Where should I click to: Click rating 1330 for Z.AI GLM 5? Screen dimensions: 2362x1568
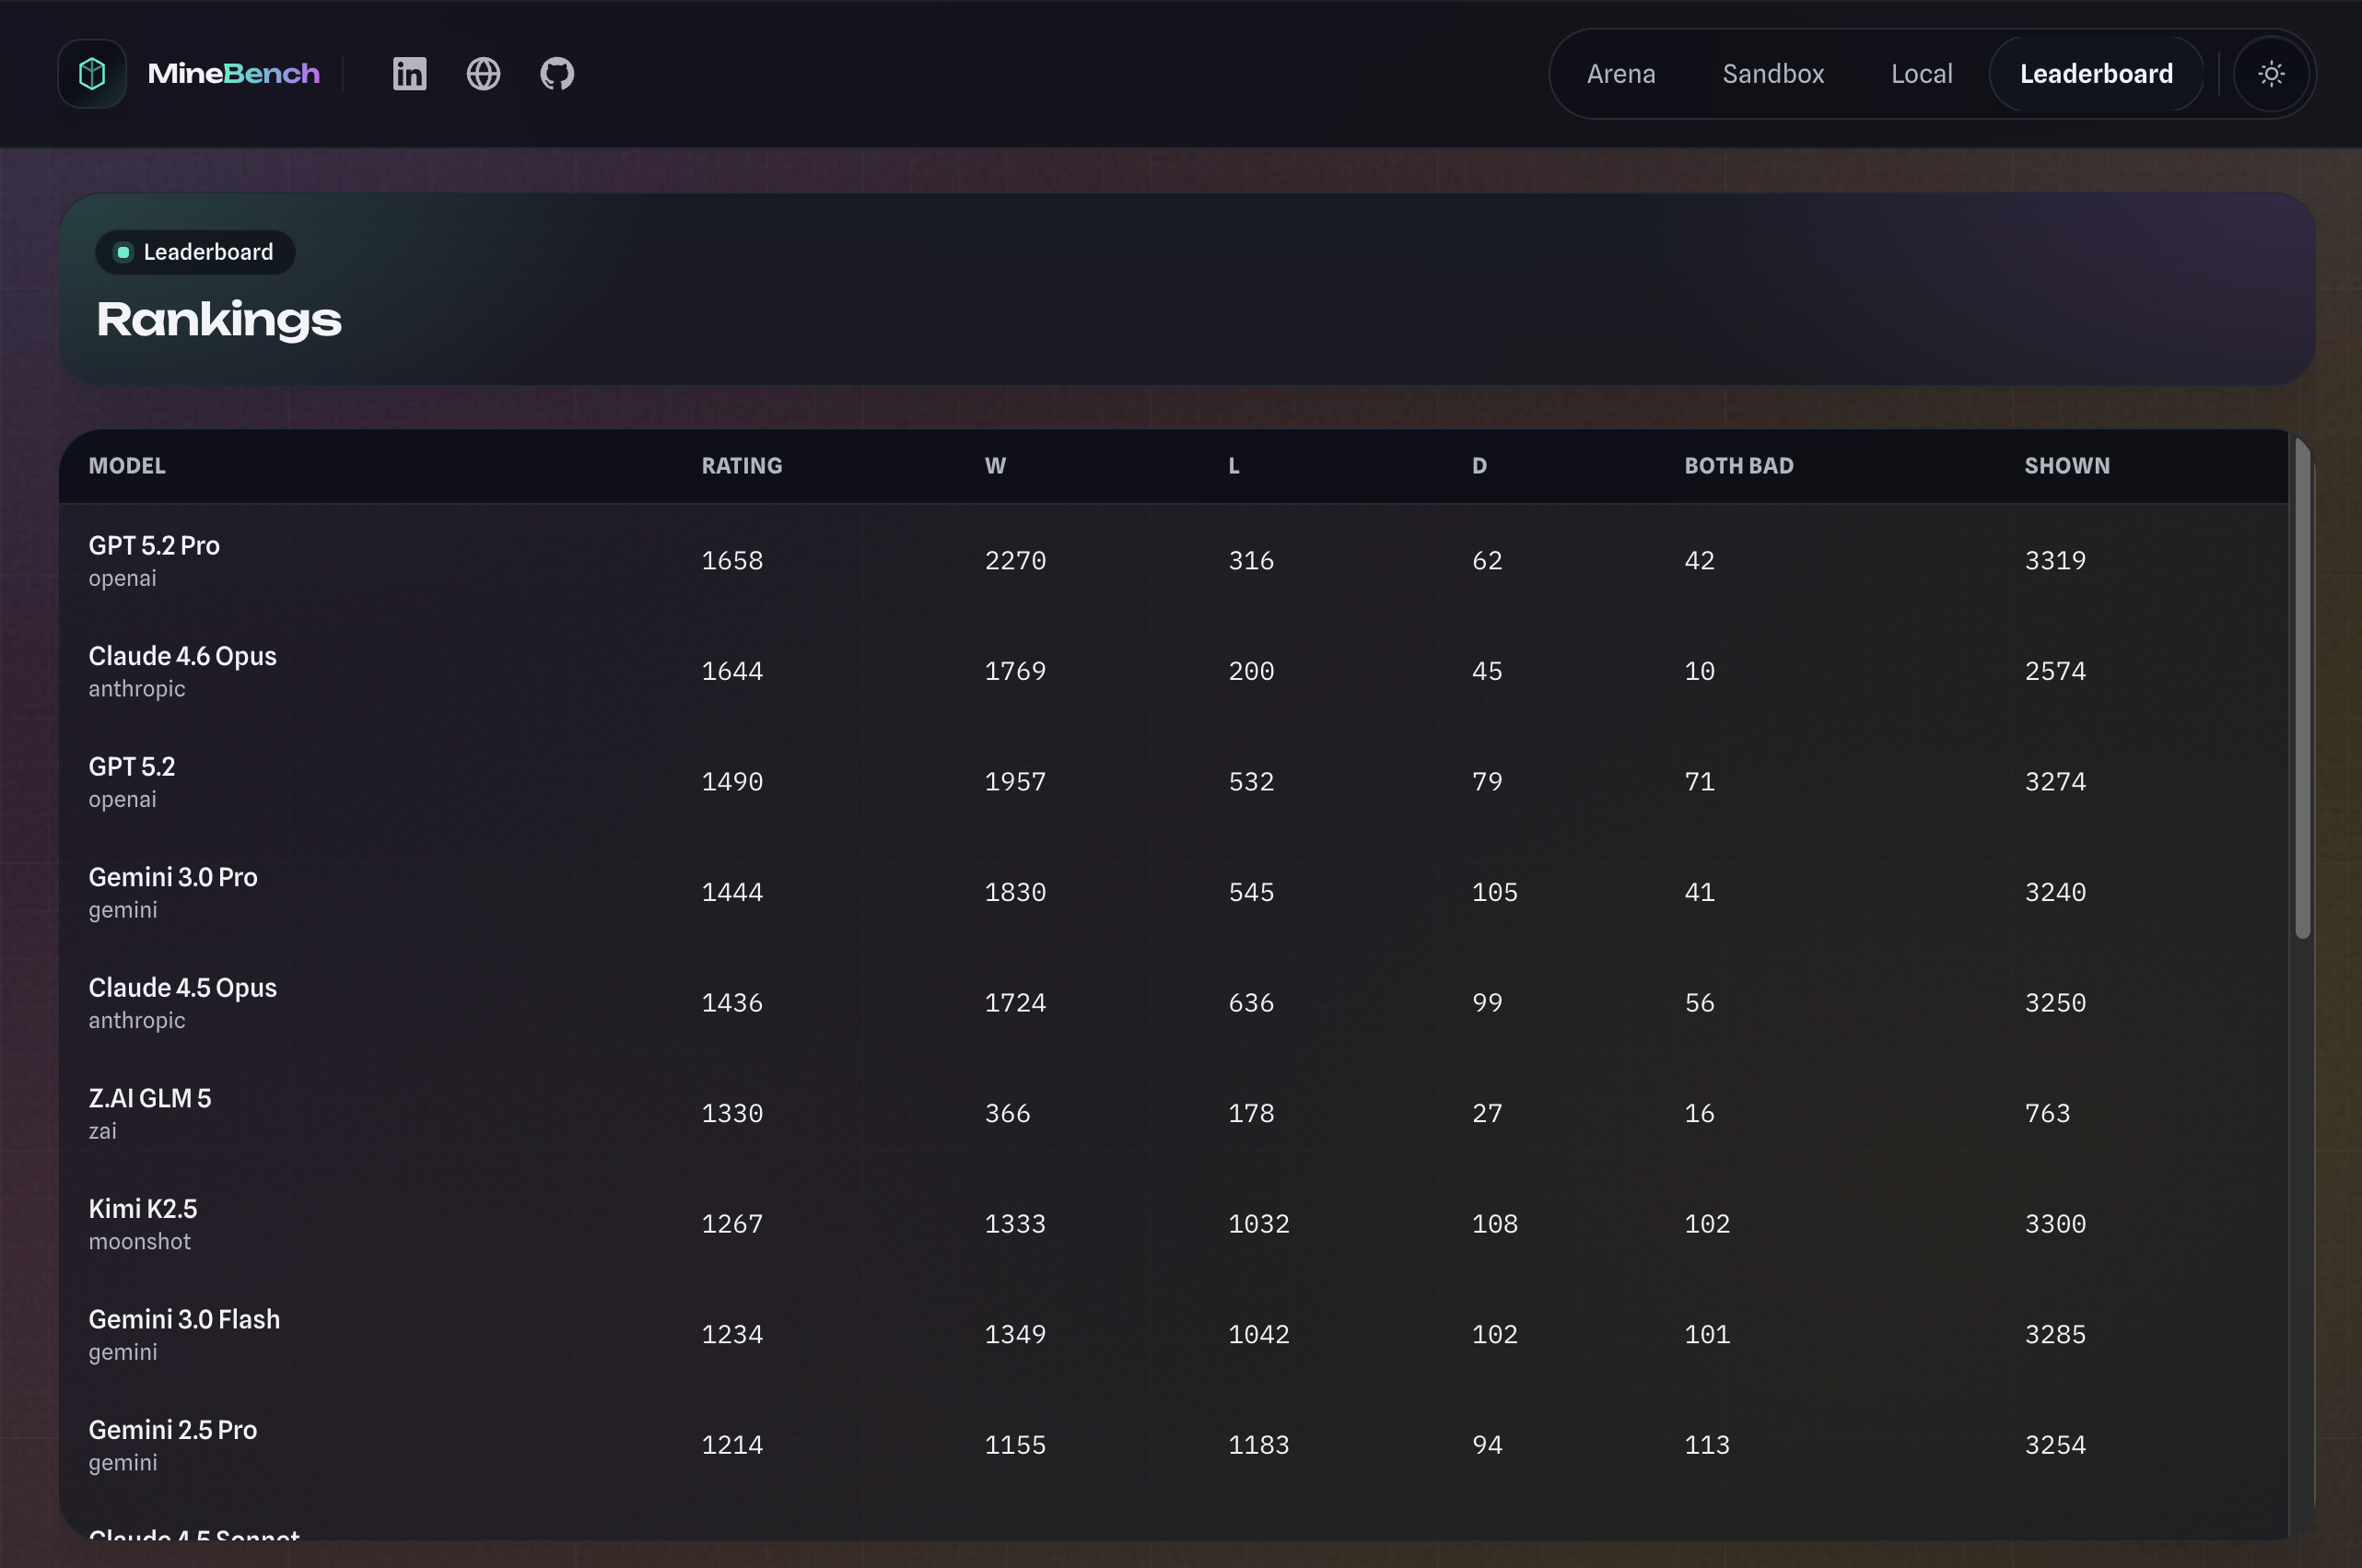732,1113
